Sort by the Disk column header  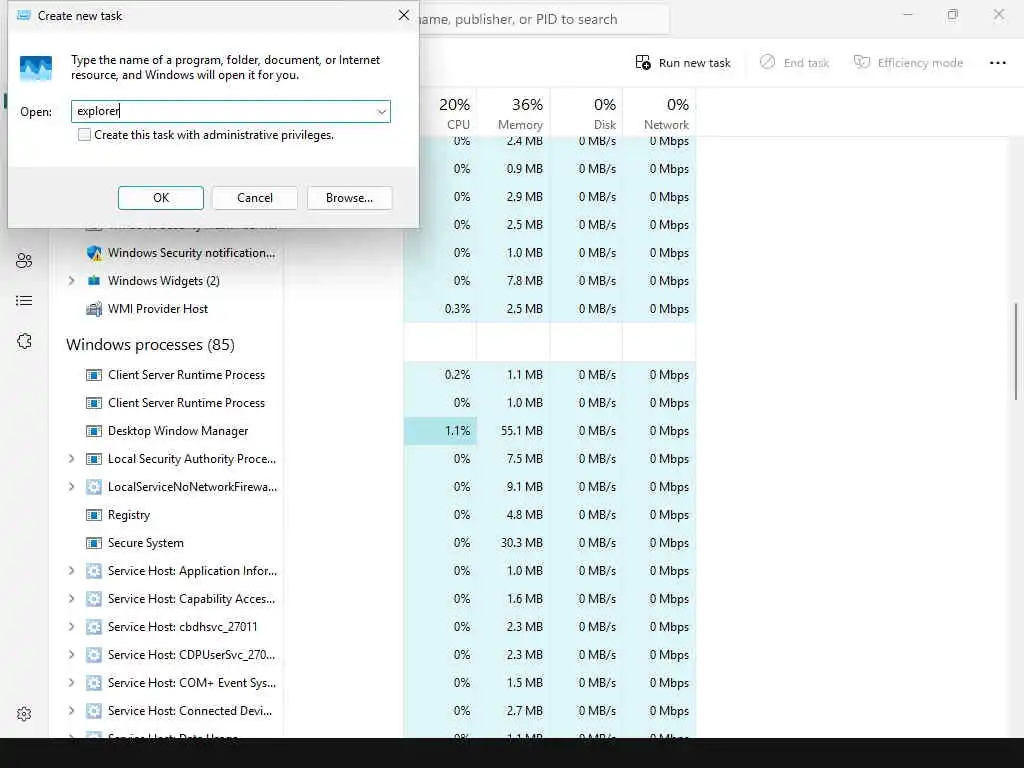tap(586, 113)
